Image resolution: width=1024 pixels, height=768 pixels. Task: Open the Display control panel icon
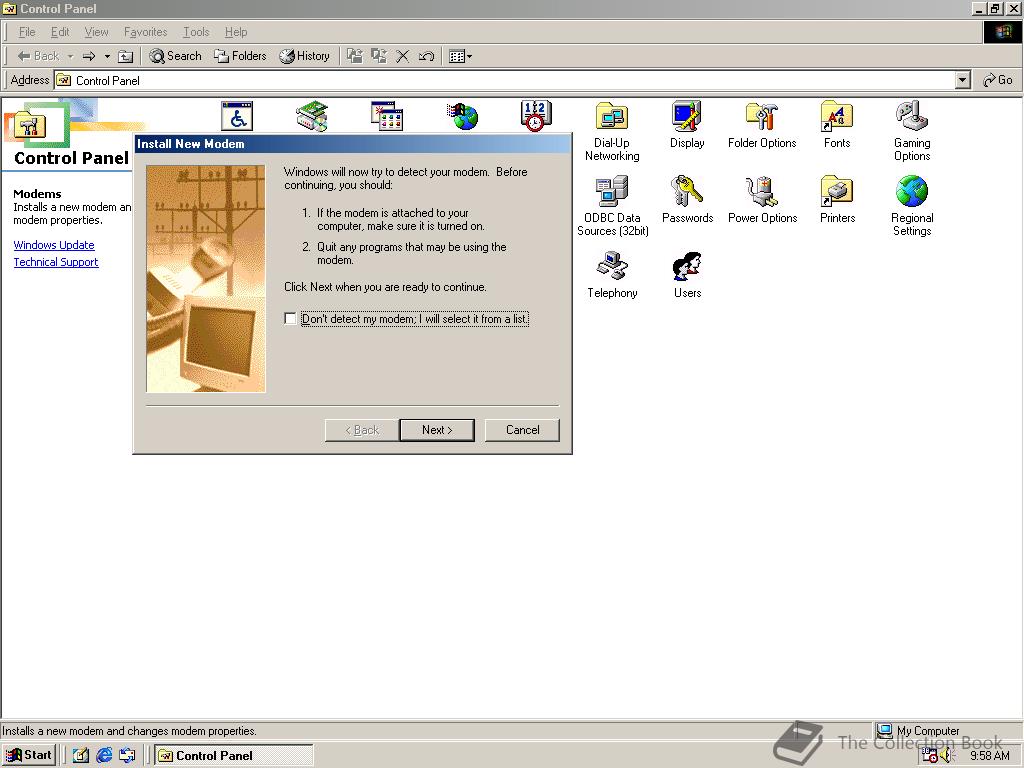point(687,125)
